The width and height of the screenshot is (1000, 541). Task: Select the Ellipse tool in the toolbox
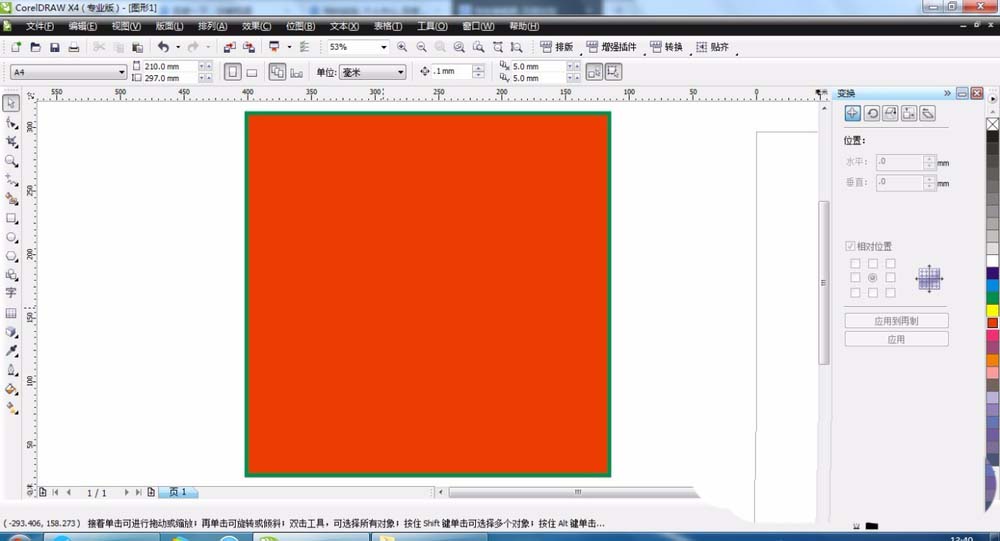point(11,237)
